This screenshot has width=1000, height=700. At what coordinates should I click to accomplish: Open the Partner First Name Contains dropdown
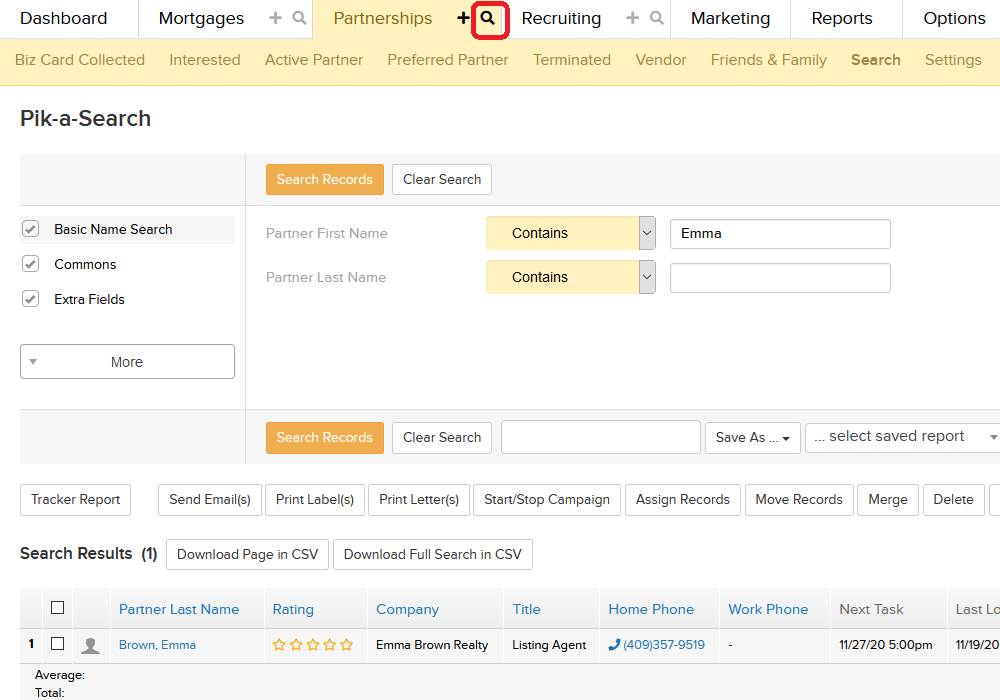click(571, 233)
